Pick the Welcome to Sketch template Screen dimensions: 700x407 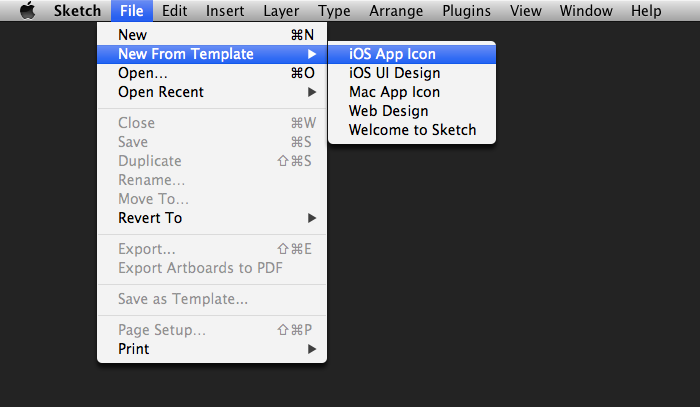[x=412, y=130]
